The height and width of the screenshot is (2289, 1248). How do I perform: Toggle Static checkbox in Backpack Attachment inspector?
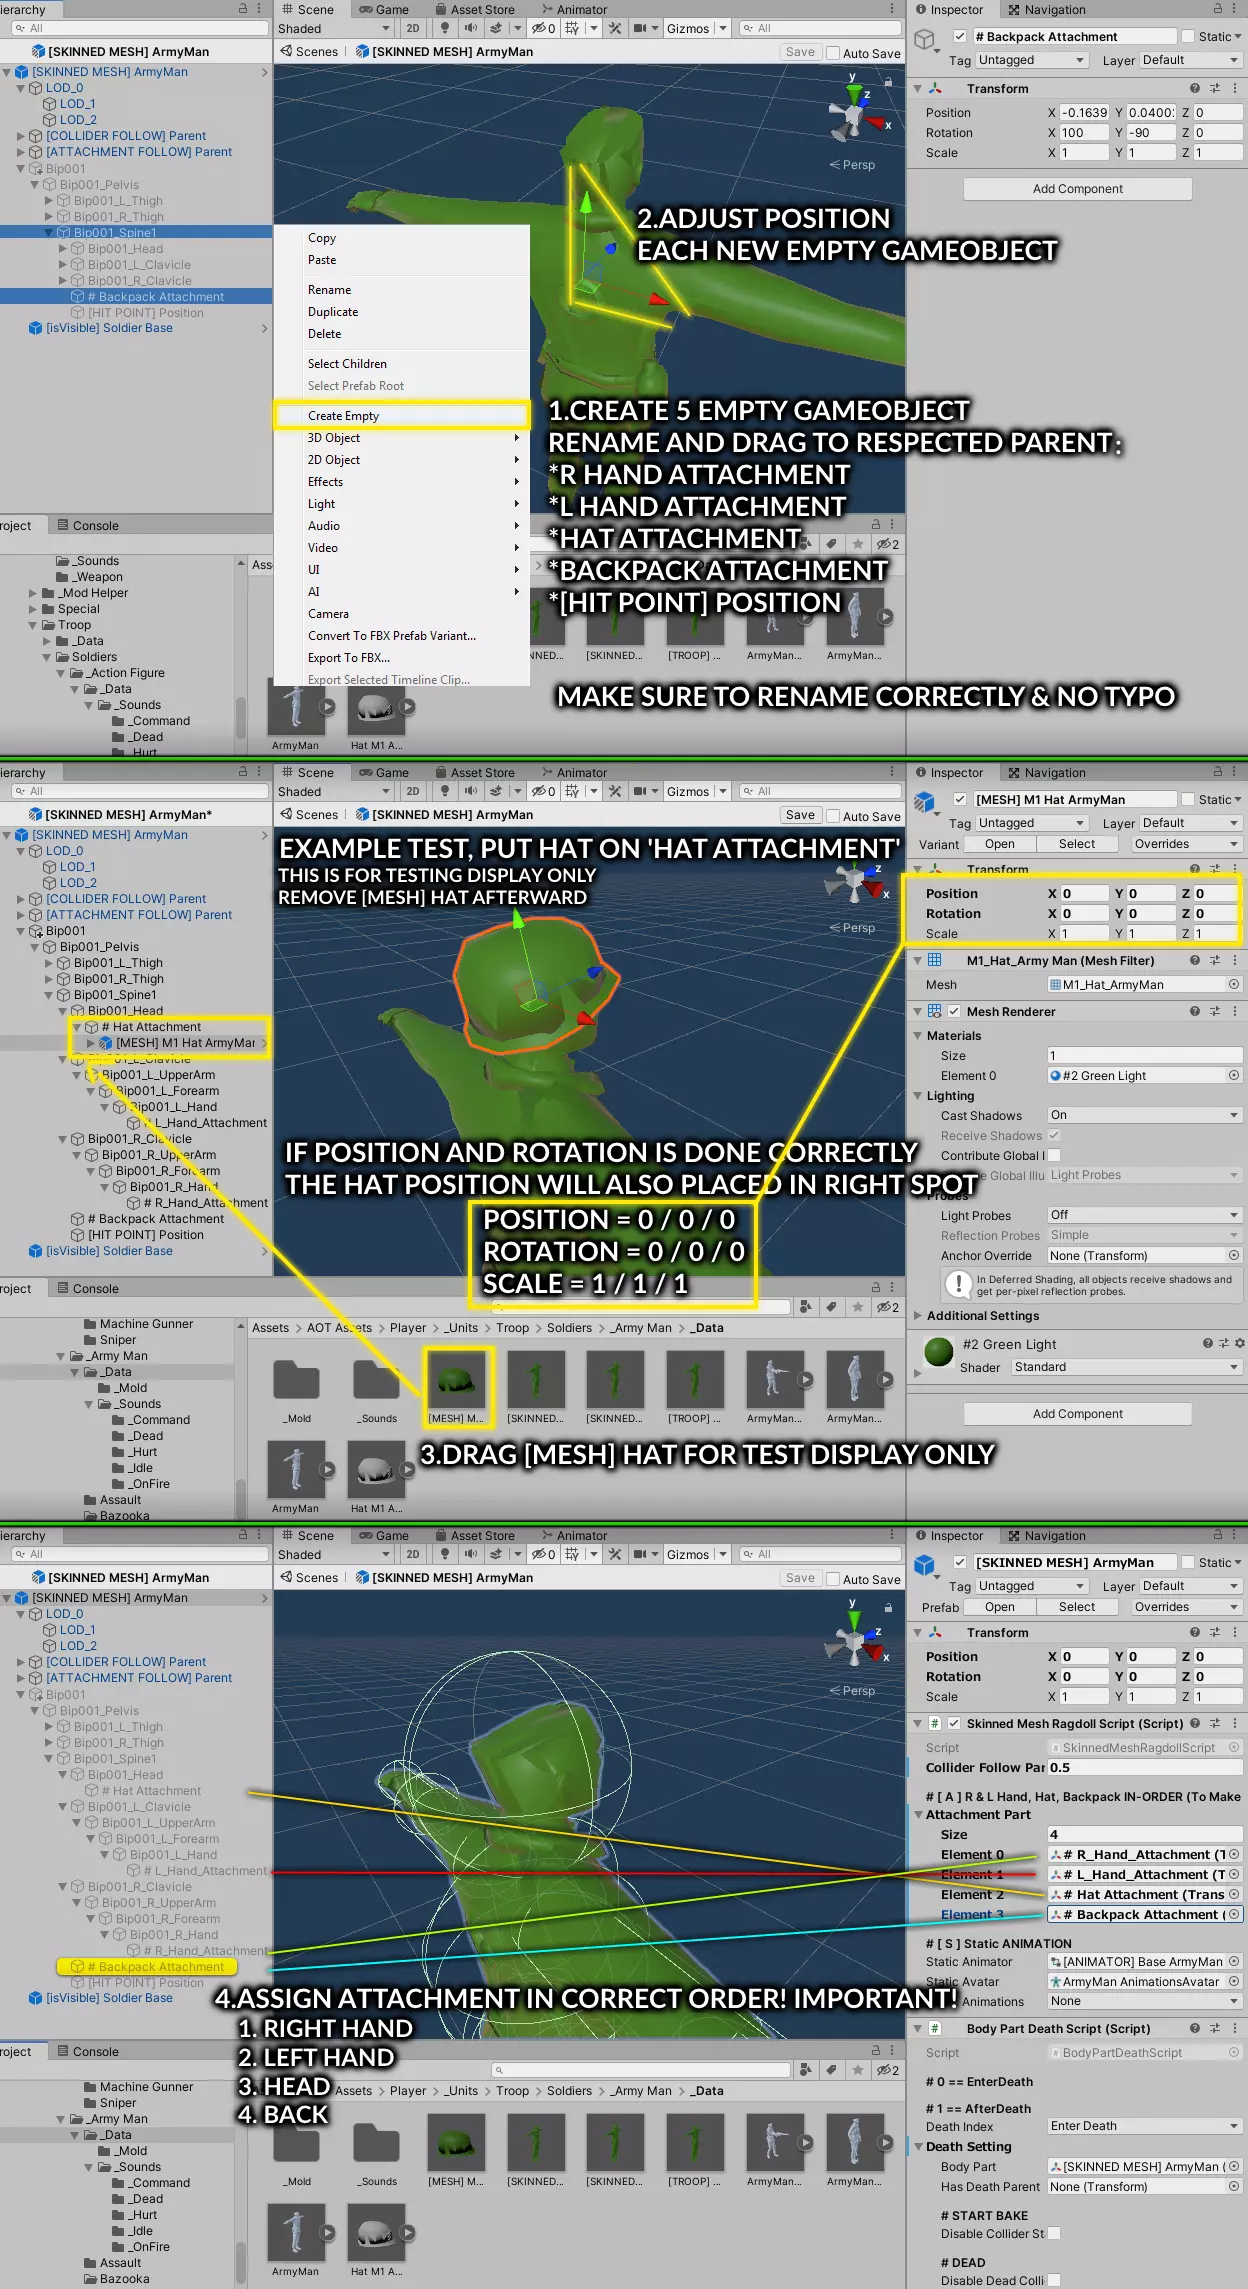pyautogui.click(x=1188, y=36)
